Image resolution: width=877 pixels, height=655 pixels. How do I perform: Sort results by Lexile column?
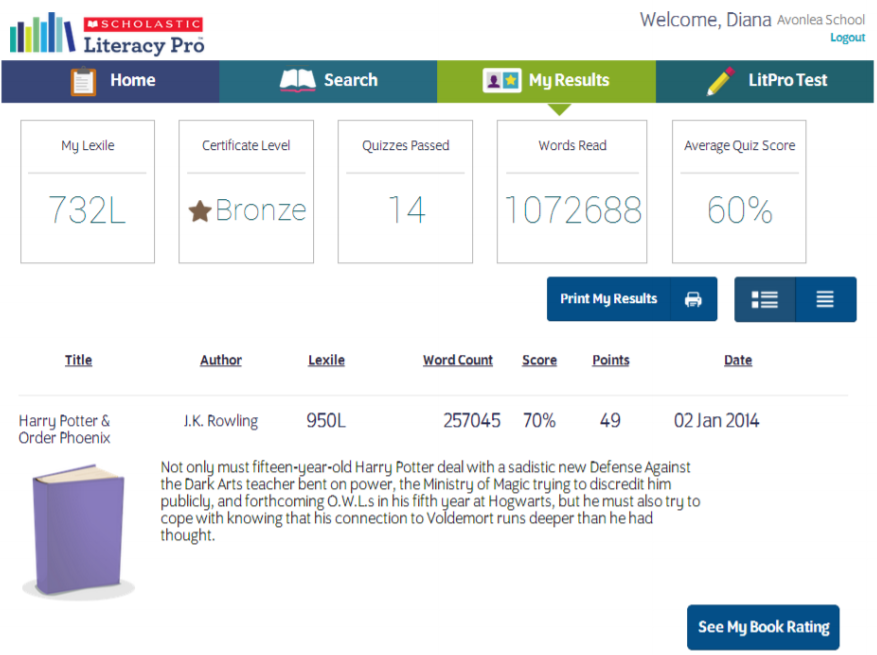tap(326, 360)
